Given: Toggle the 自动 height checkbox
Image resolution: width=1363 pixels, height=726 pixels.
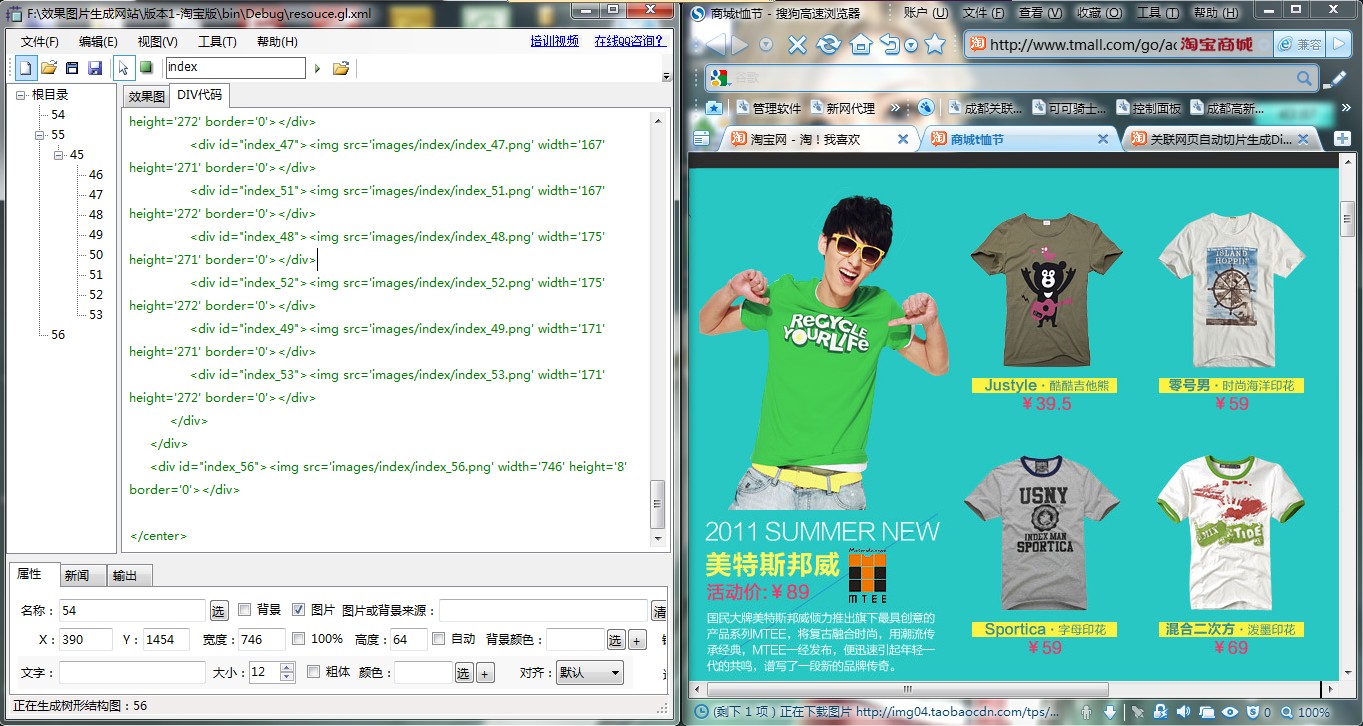Looking at the screenshot, I should tap(438, 638).
